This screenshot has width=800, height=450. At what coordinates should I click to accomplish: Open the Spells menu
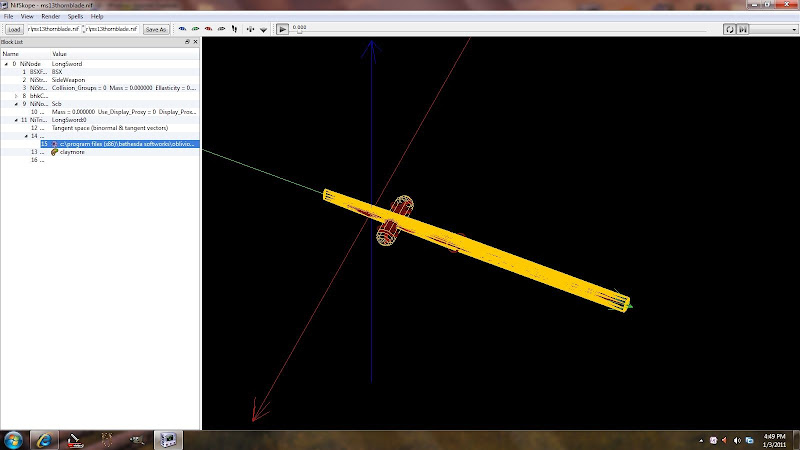(x=75, y=17)
